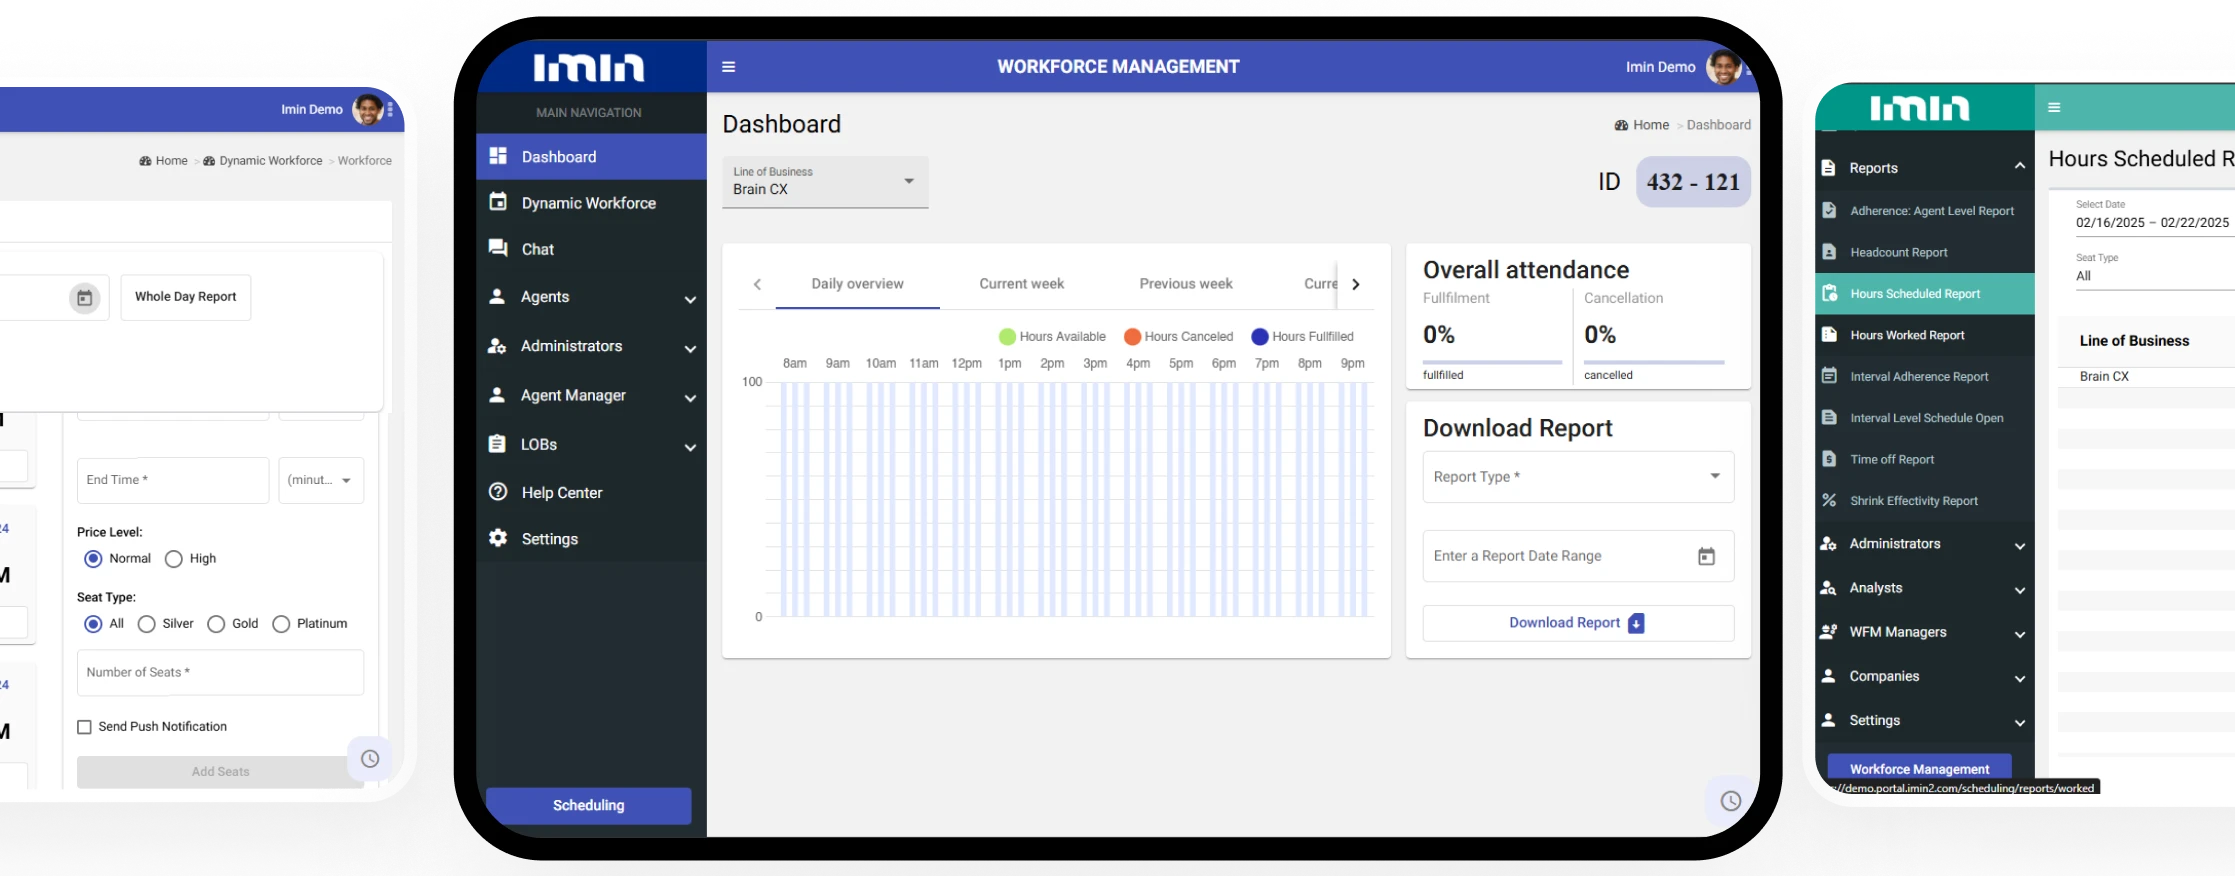Image resolution: width=2235 pixels, height=876 pixels.
Task: Switch to the Current week tab
Action: click(x=1021, y=284)
